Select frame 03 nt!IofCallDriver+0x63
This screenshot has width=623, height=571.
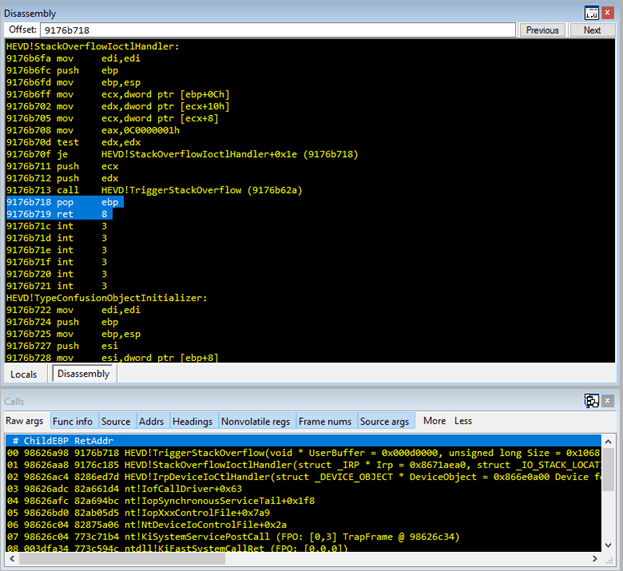coord(303,489)
